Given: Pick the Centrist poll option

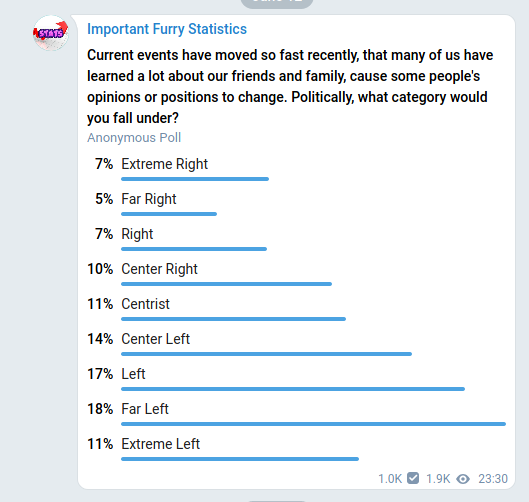Looking at the screenshot, I should pos(297,308).
